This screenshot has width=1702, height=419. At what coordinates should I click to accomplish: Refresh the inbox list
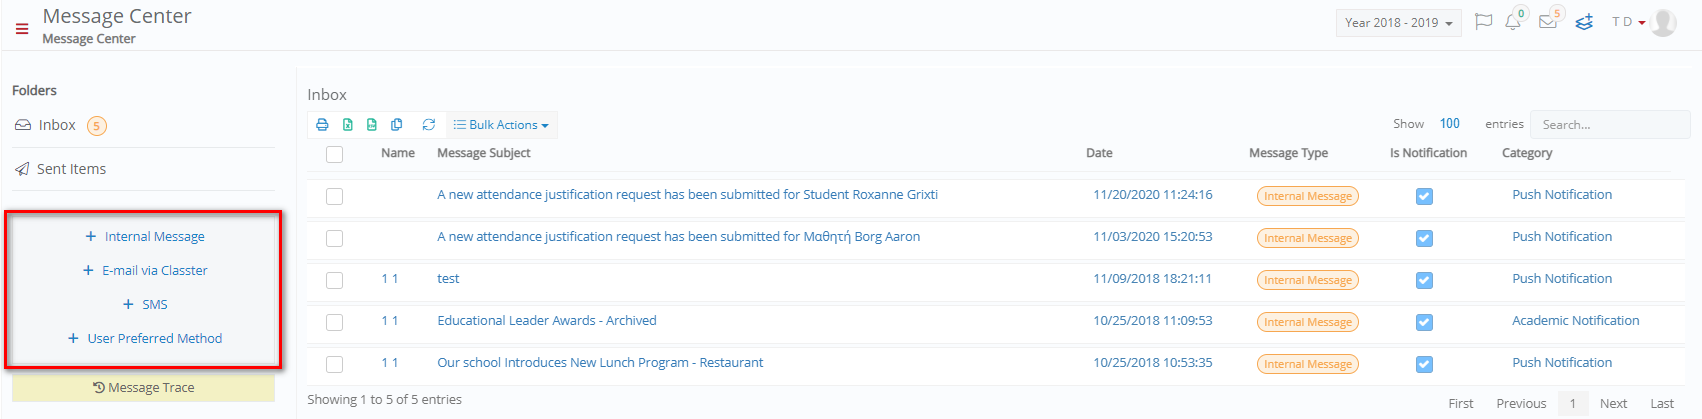point(429,125)
